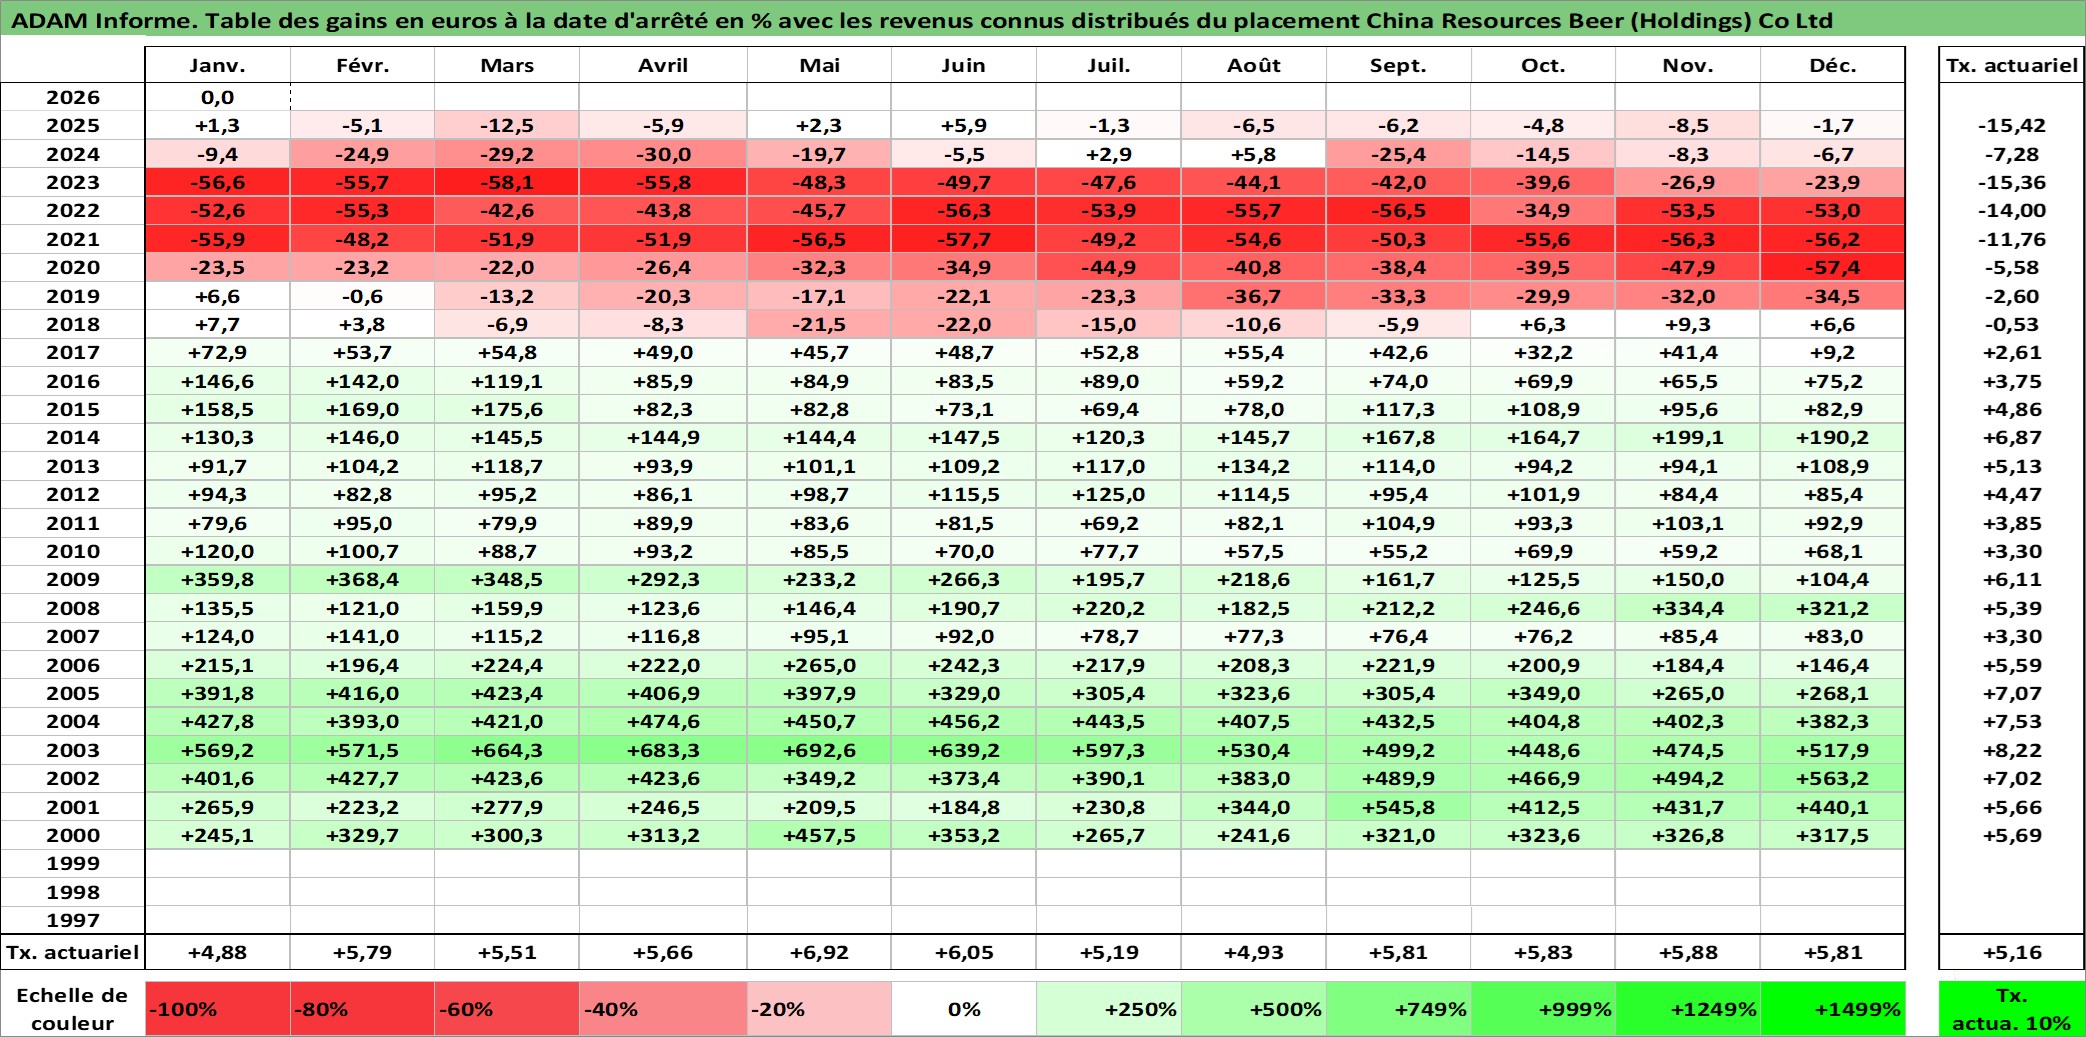The image size is (2086, 1037).
Task: Pick the -60% legend color swatch
Action: [x=507, y=1008]
